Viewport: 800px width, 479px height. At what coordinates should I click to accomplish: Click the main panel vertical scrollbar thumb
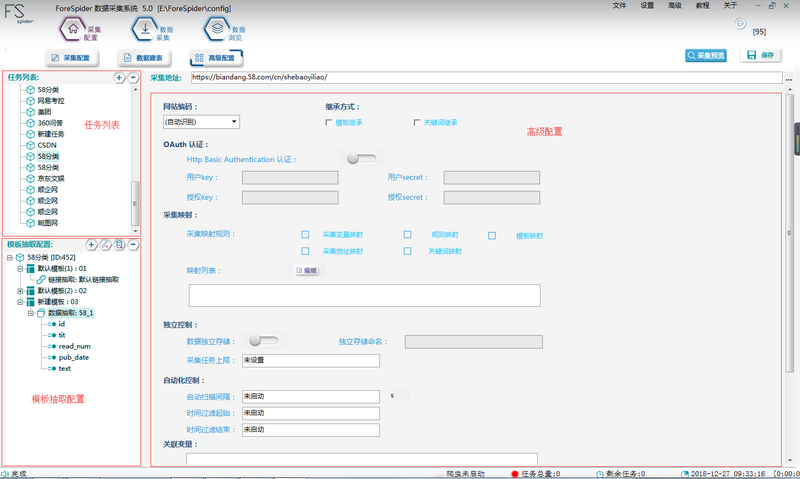pos(790,233)
